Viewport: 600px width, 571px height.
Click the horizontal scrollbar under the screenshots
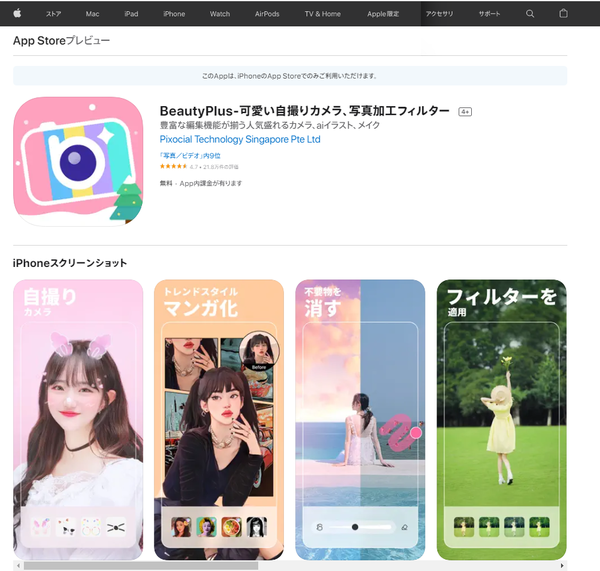pyautogui.click(x=141, y=566)
